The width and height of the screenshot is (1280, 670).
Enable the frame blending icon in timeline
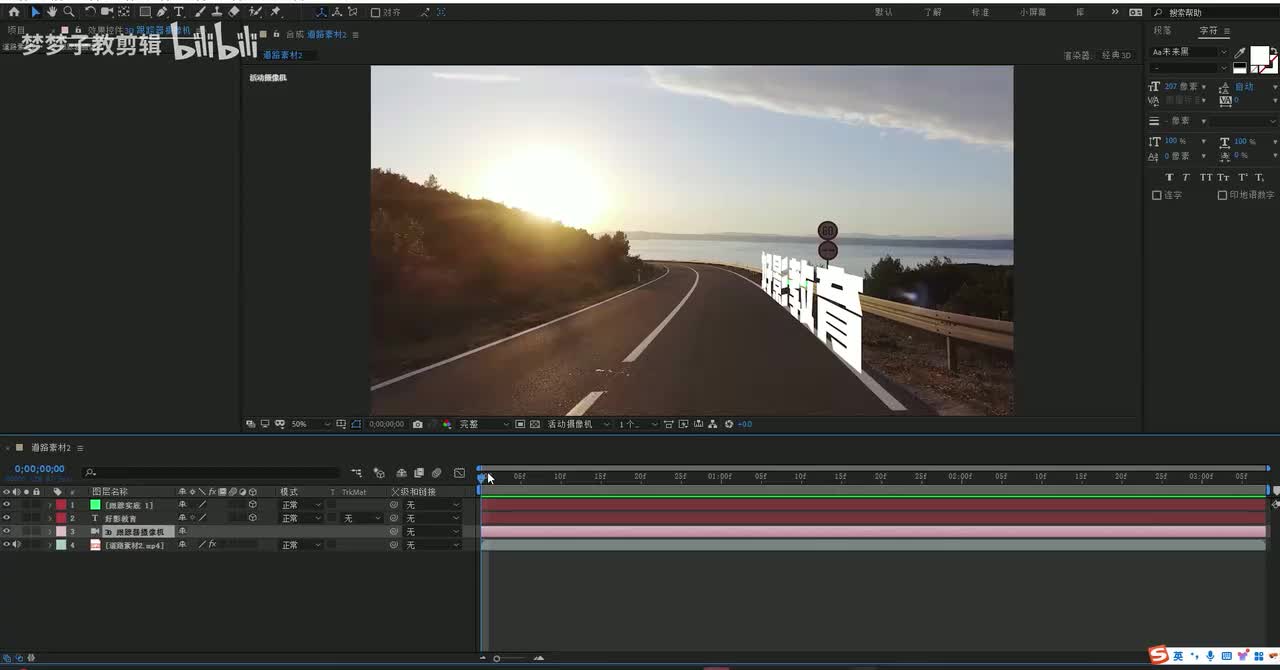[419, 473]
